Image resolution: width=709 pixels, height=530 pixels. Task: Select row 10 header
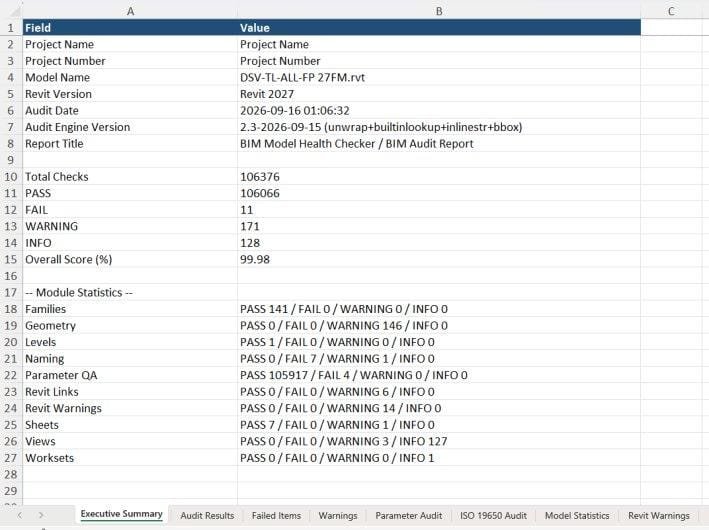point(11,177)
